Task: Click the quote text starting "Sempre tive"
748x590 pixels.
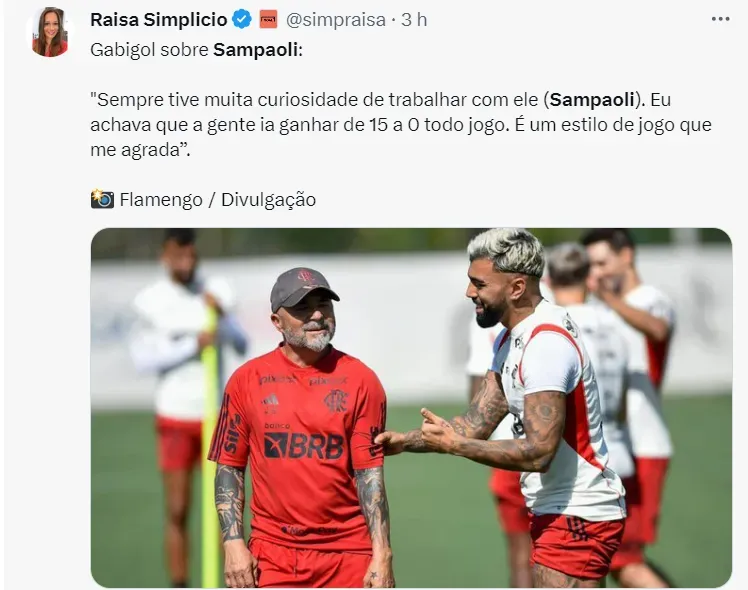Action: tap(401, 124)
